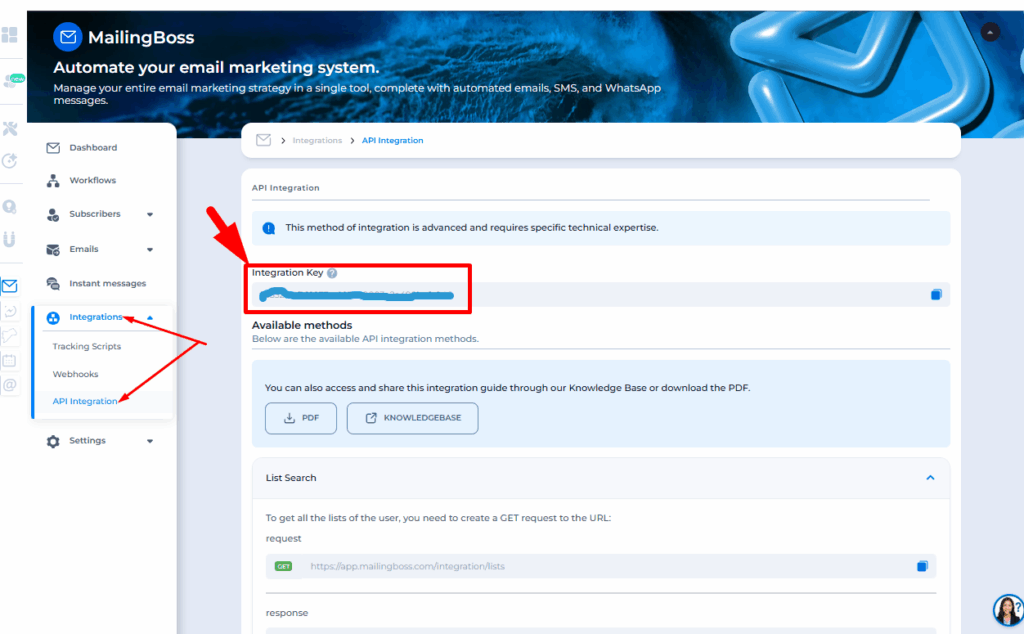Open the tools icon in left rail
This screenshot has height=634, width=1024.
pyautogui.click(x=10, y=129)
